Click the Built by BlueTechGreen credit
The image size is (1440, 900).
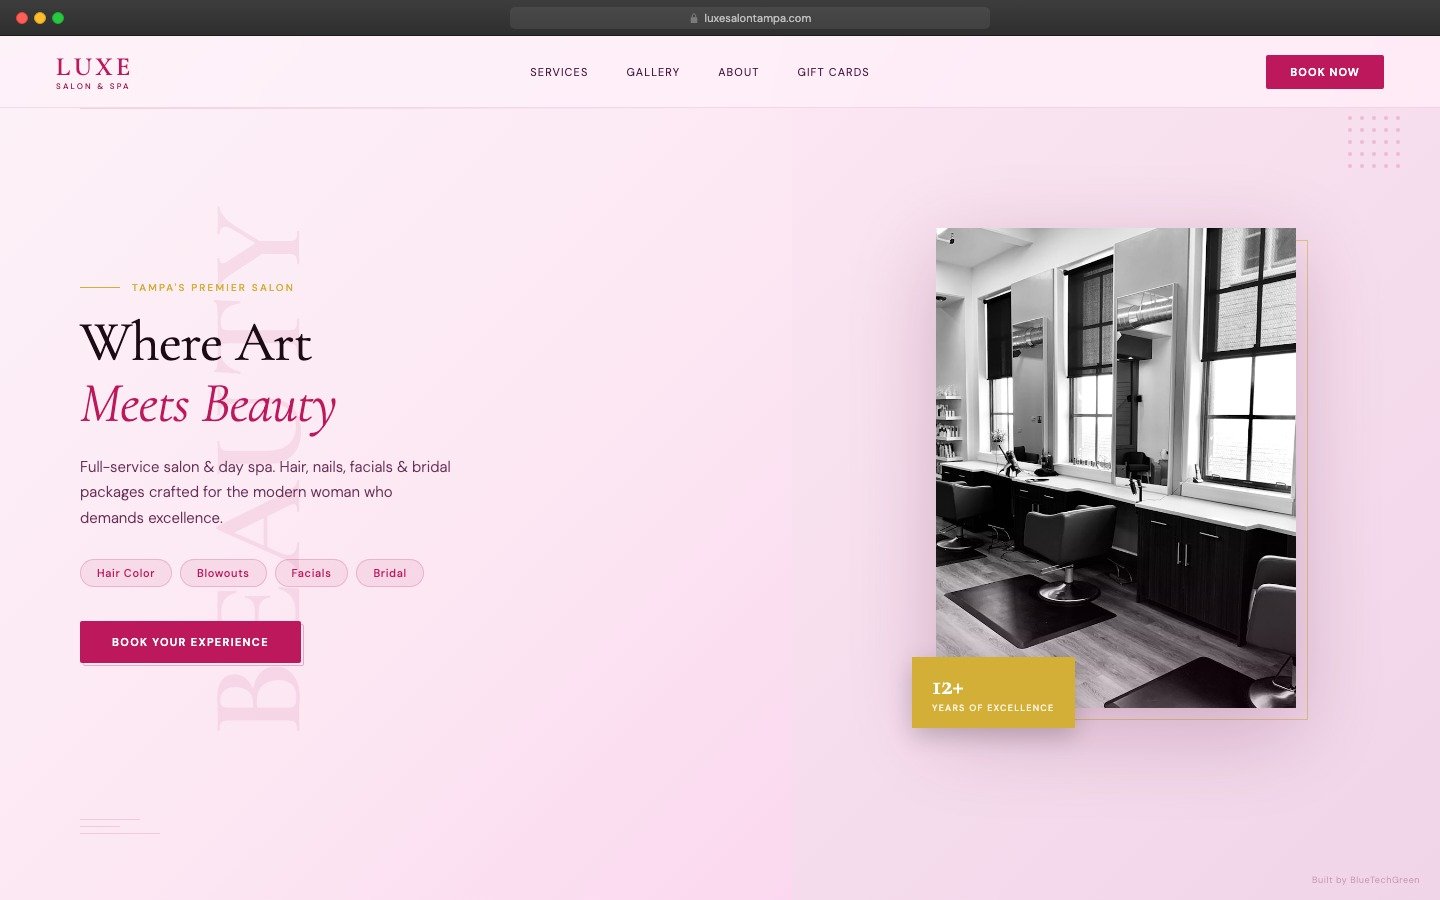pyautogui.click(x=1364, y=880)
